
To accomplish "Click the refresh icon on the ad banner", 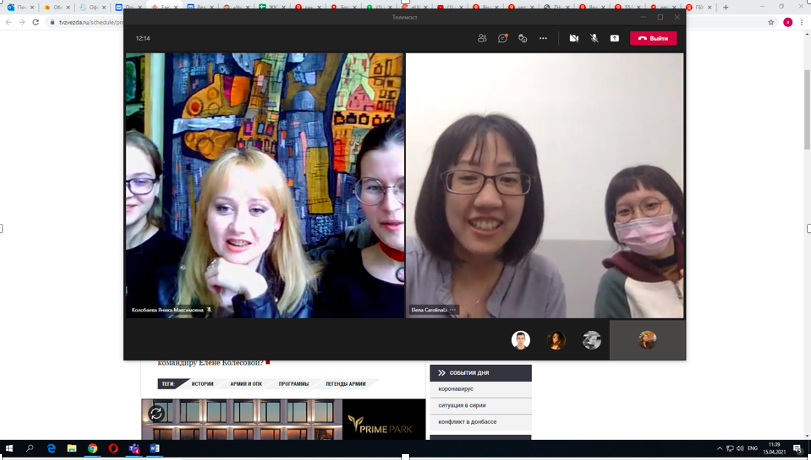I will 156,413.
